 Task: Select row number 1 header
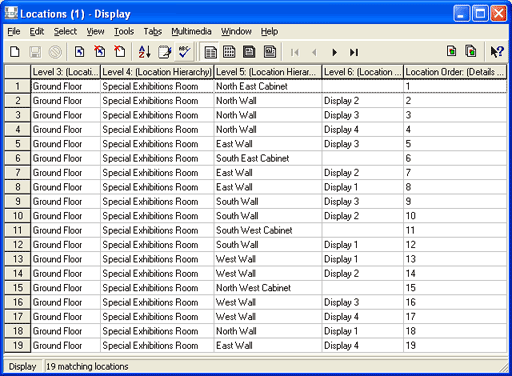(17, 86)
